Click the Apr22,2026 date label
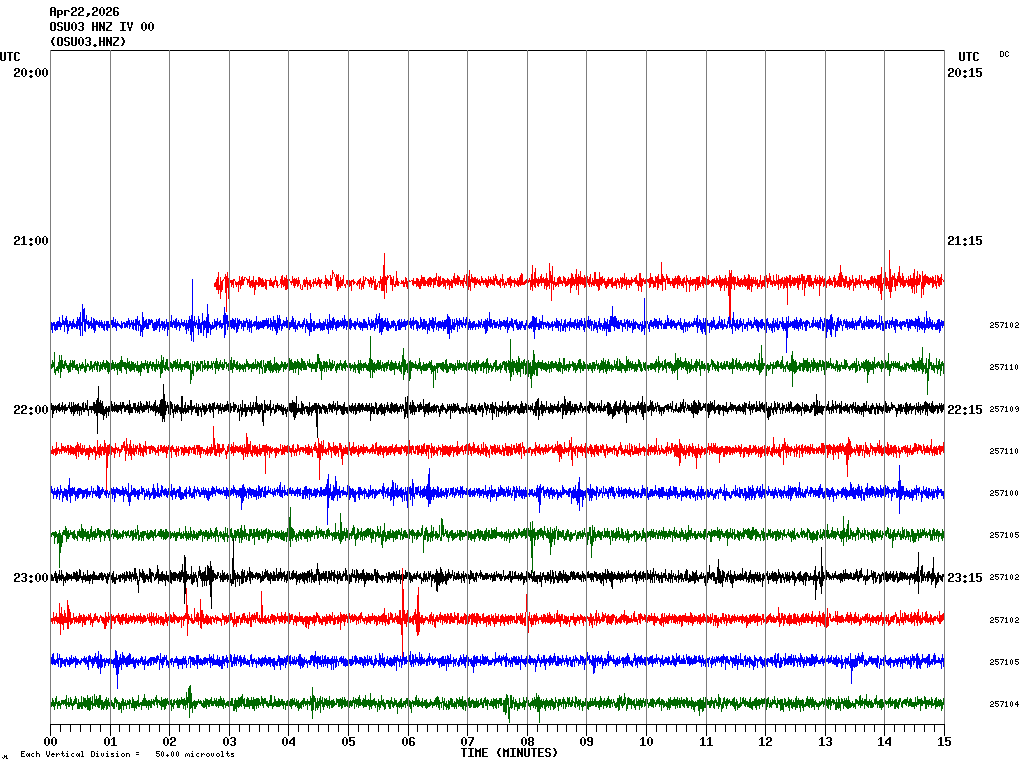The image size is (1024, 768). coord(84,12)
